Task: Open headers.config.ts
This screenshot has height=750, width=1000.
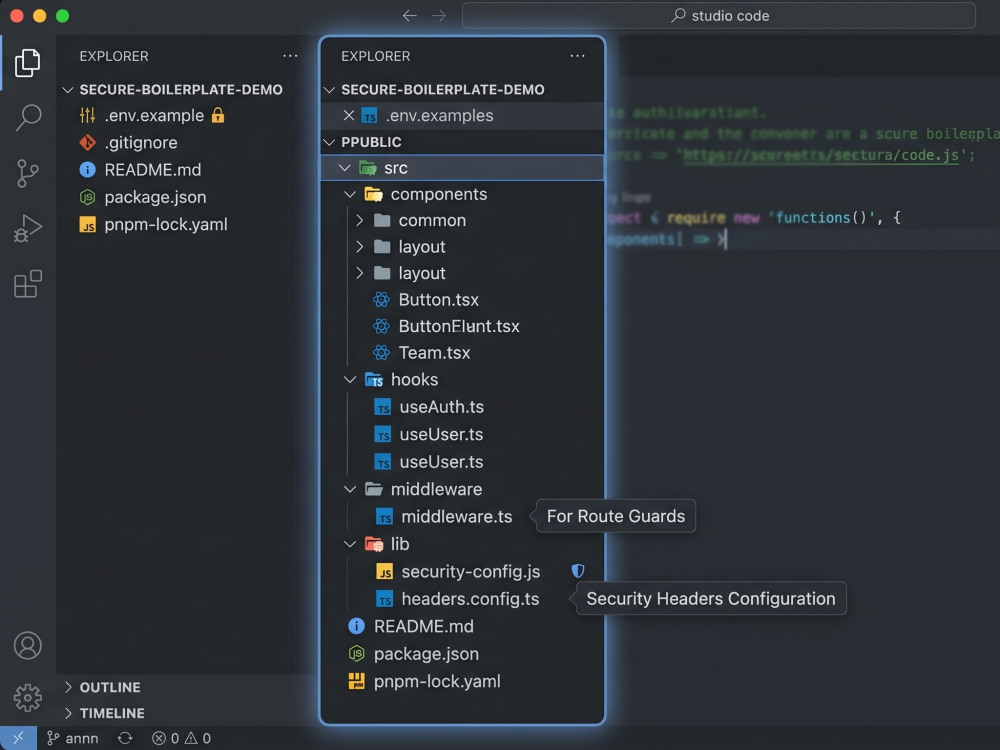Action: (470, 599)
